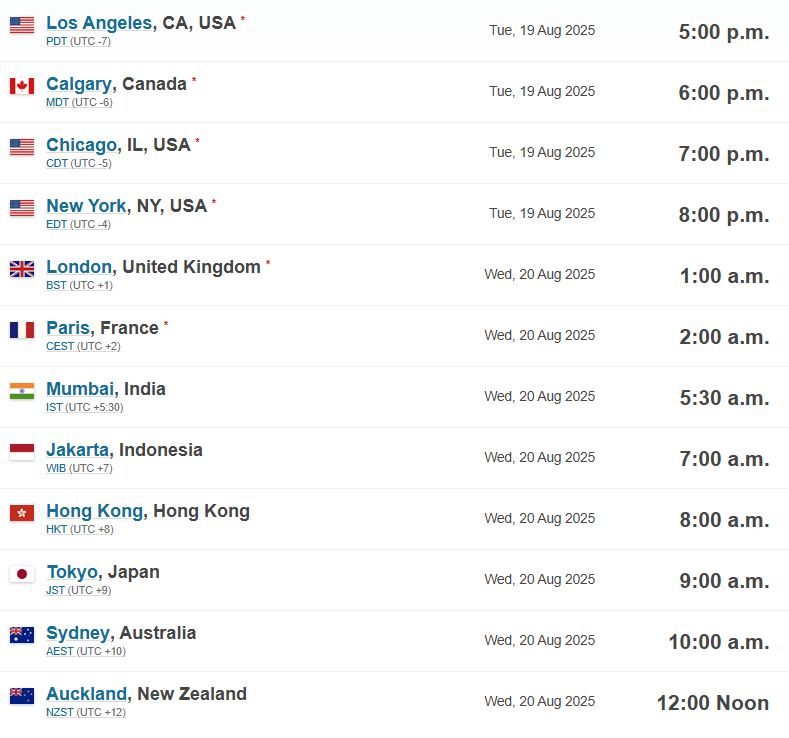Click the 12:00 Noon time for Auckland
789x738 pixels.
click(x=713, y=703)
